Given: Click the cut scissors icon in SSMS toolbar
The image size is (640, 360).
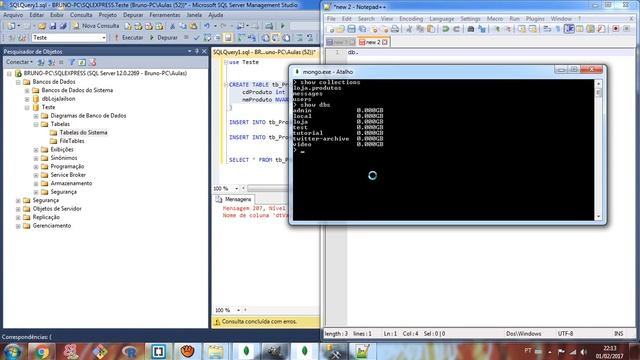Looking at the screenshot, I should click(172, 26).
